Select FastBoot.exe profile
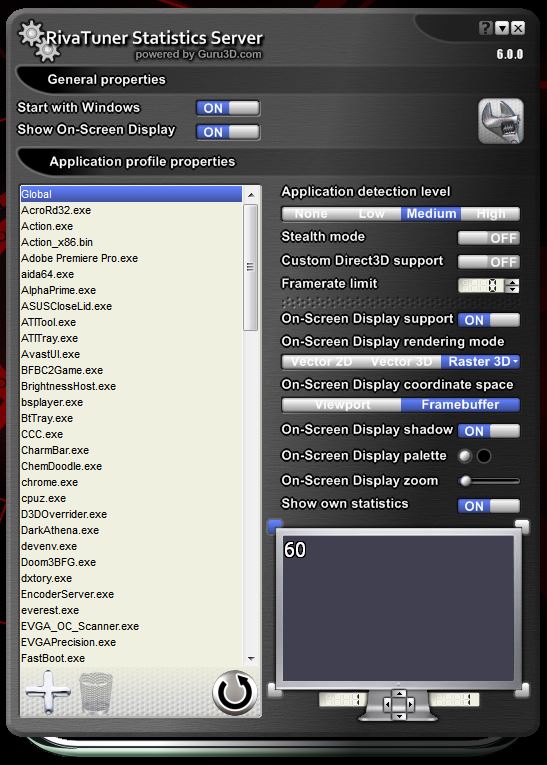Viewport: 547px width, 765px height. 131,659
